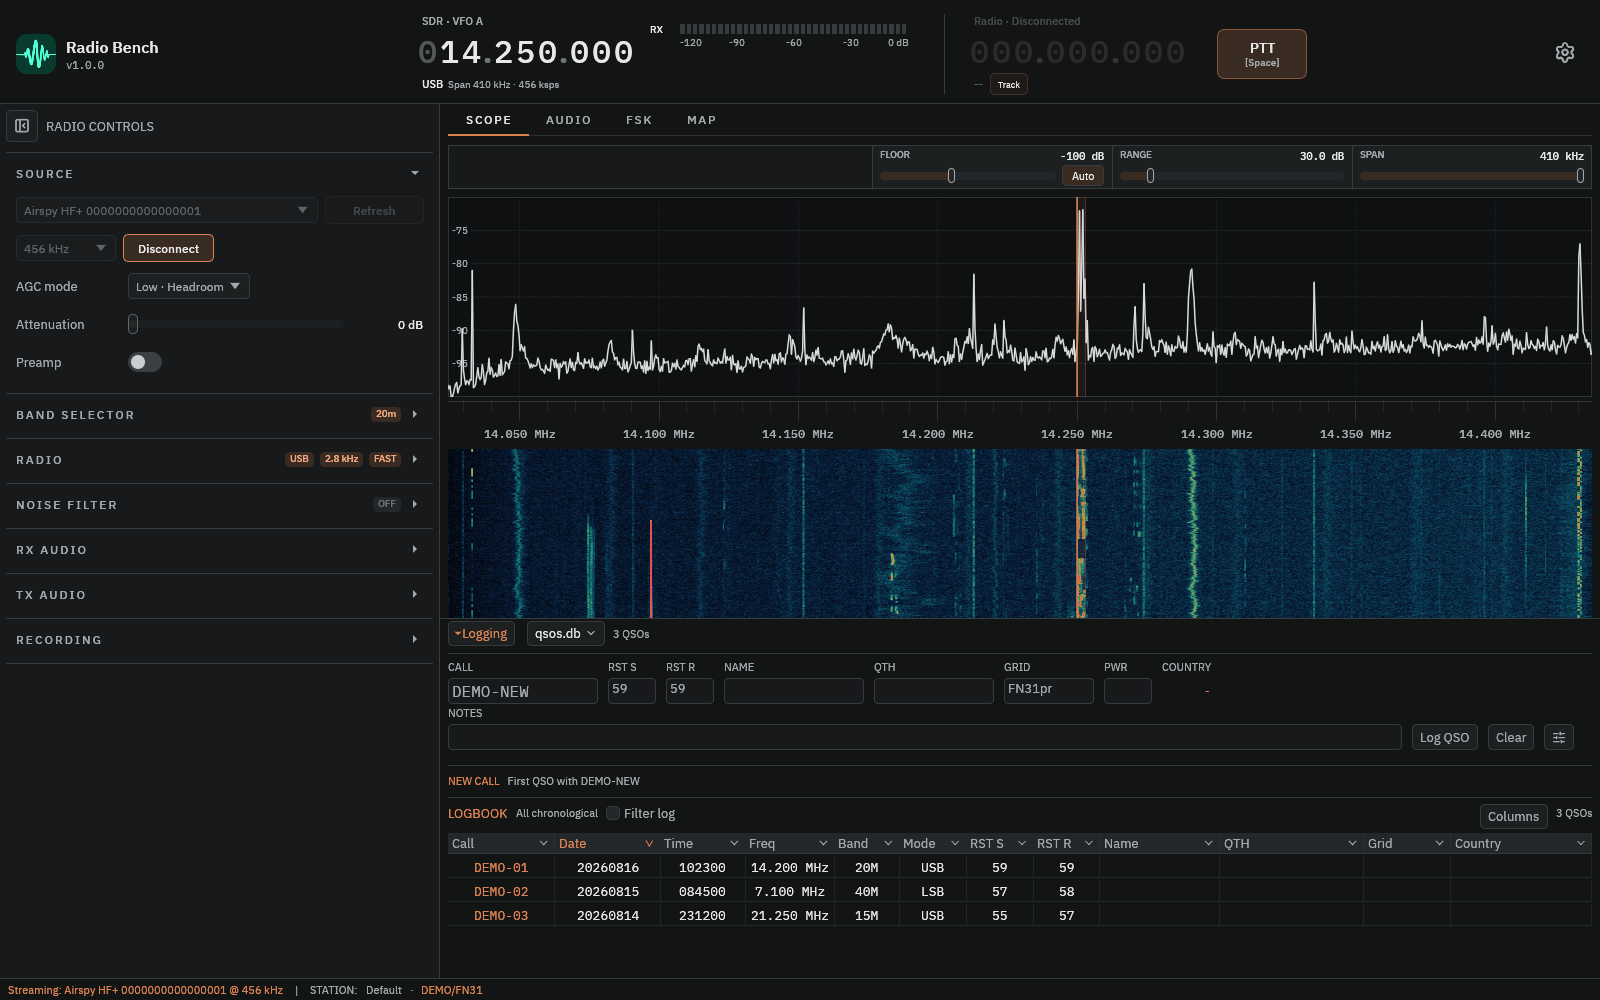Click the 14.200 MHz frequency axis label
This screenshot has height=1000, width=1600.
pos(937,434)
